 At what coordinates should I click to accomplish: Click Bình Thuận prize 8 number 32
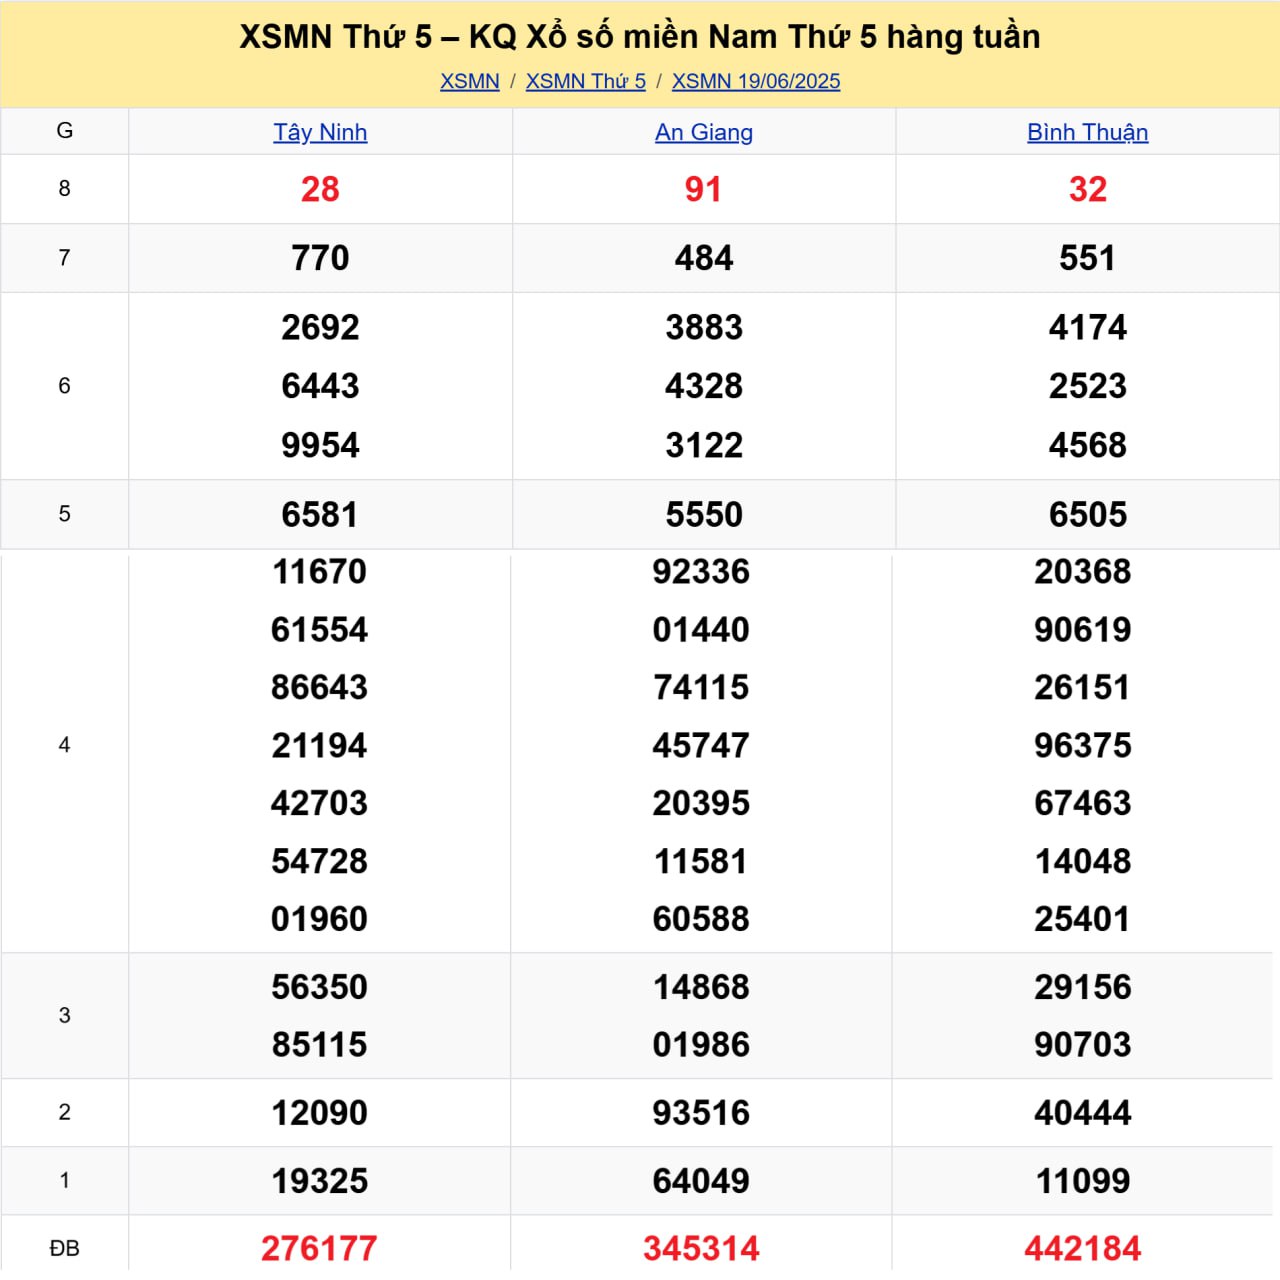tap(1088, 189)
